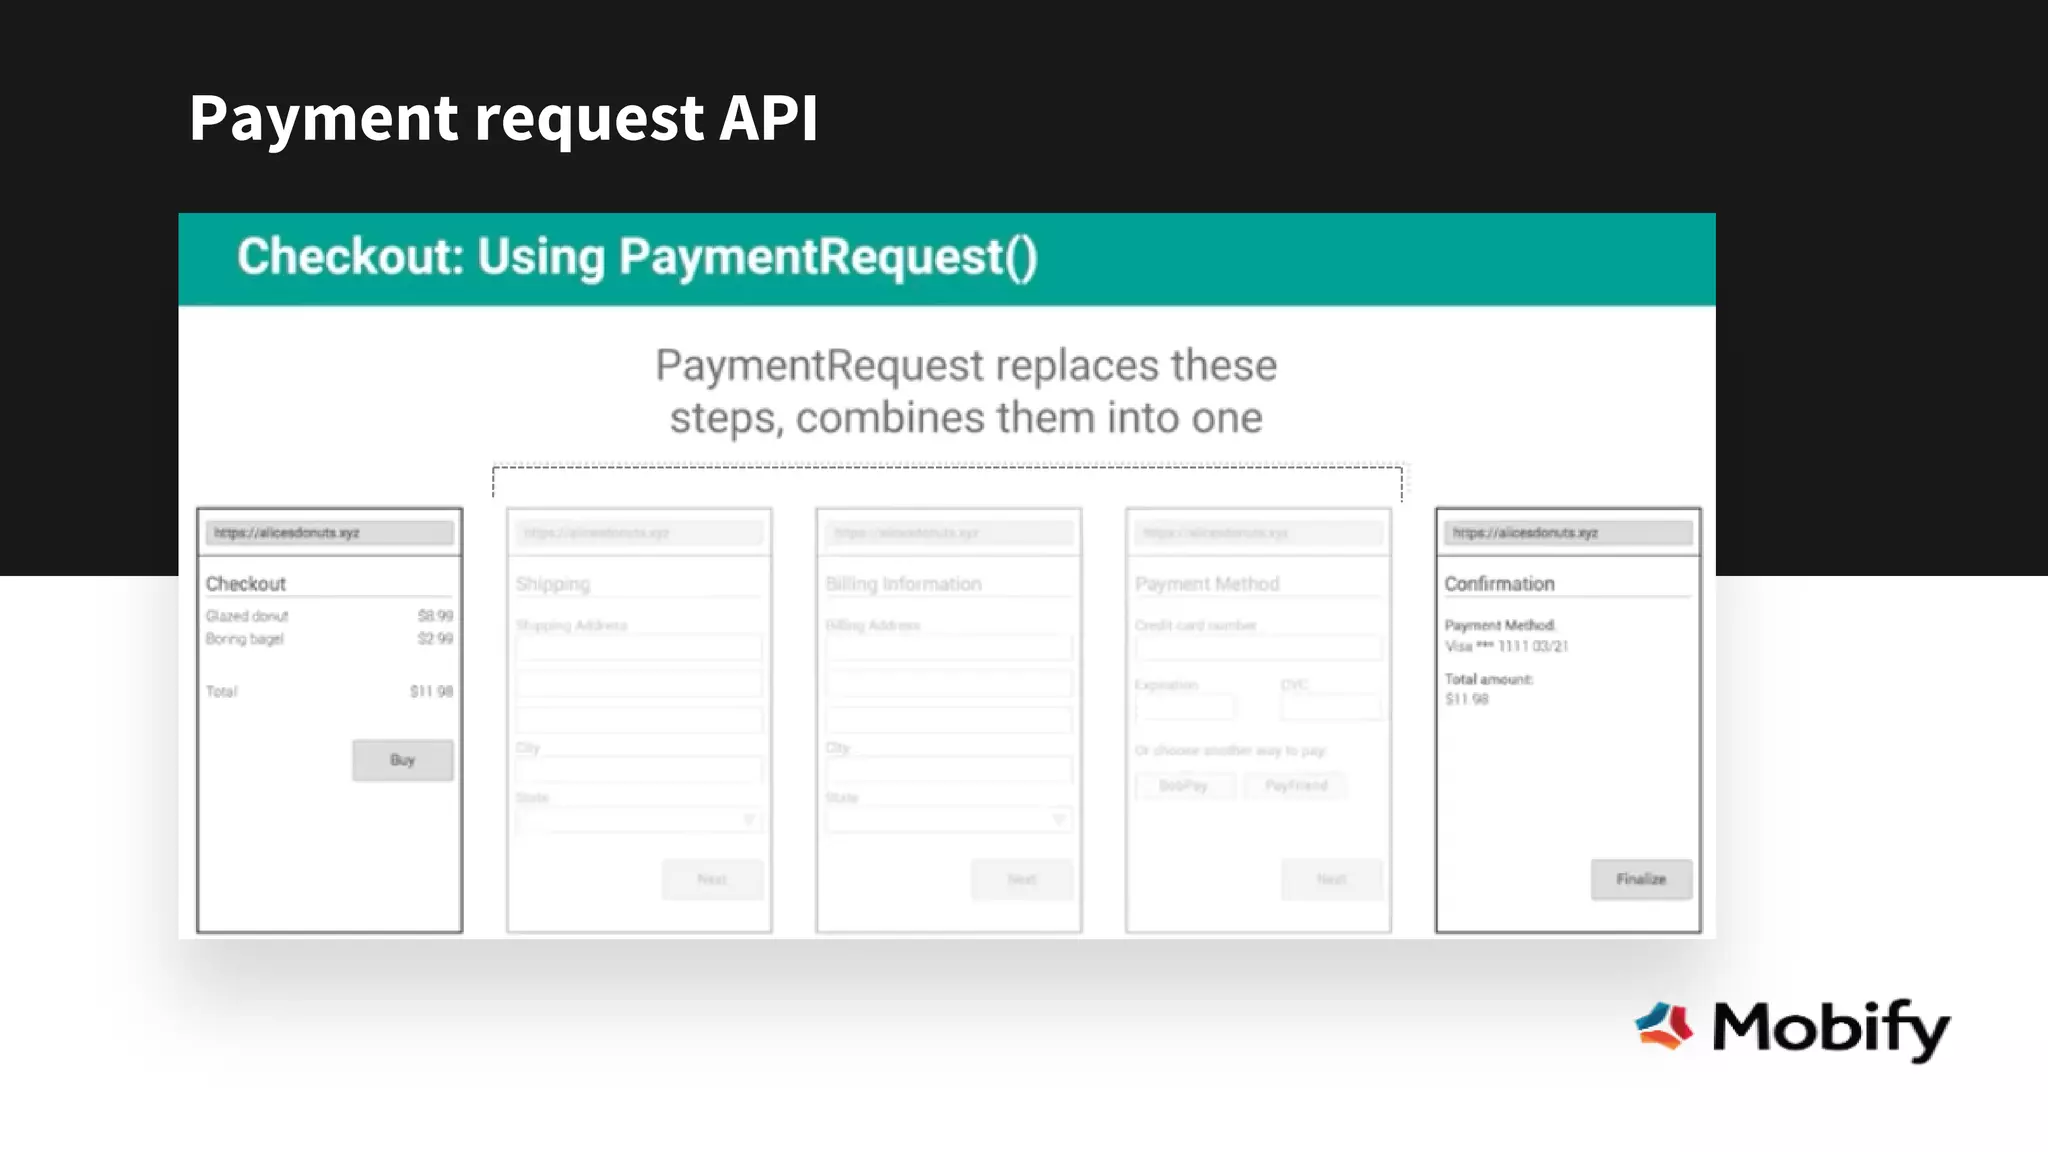Click the first Billing Address field
The height and width of the screenshot is (1152, 2048).
click(x=949, y=648)
